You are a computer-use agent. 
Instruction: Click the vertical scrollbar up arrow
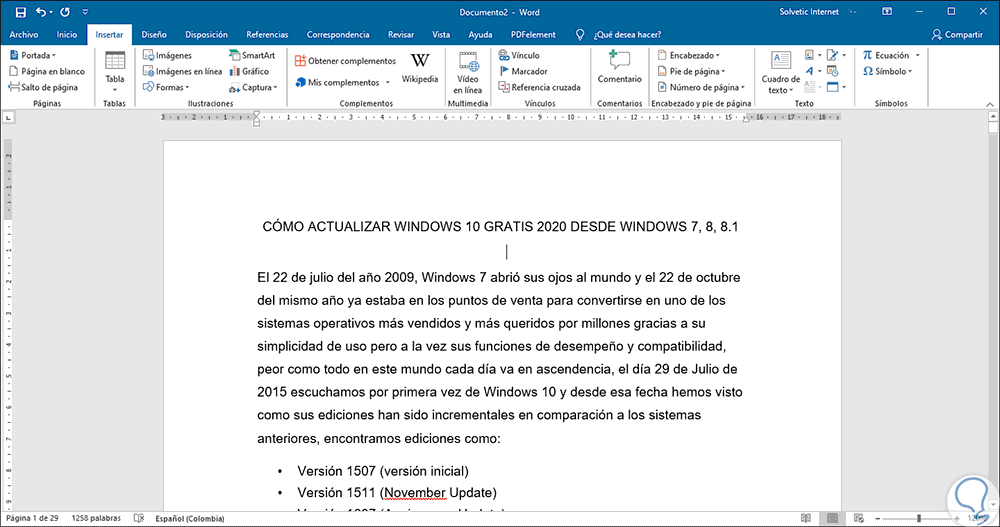[993, 117]
